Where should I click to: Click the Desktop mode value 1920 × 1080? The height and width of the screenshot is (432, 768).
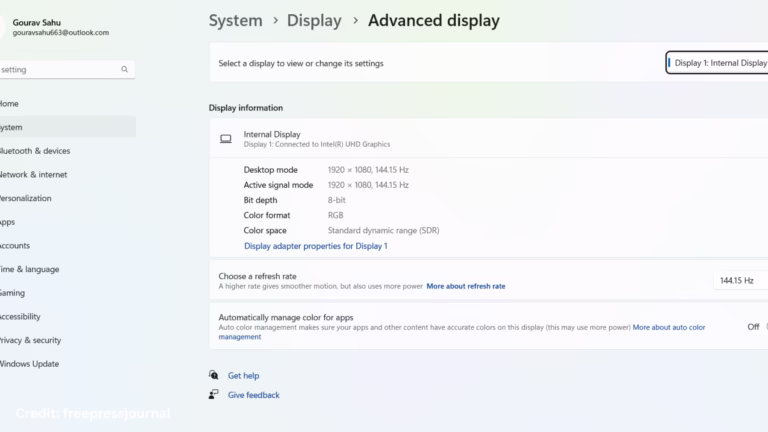pos(368,169)
